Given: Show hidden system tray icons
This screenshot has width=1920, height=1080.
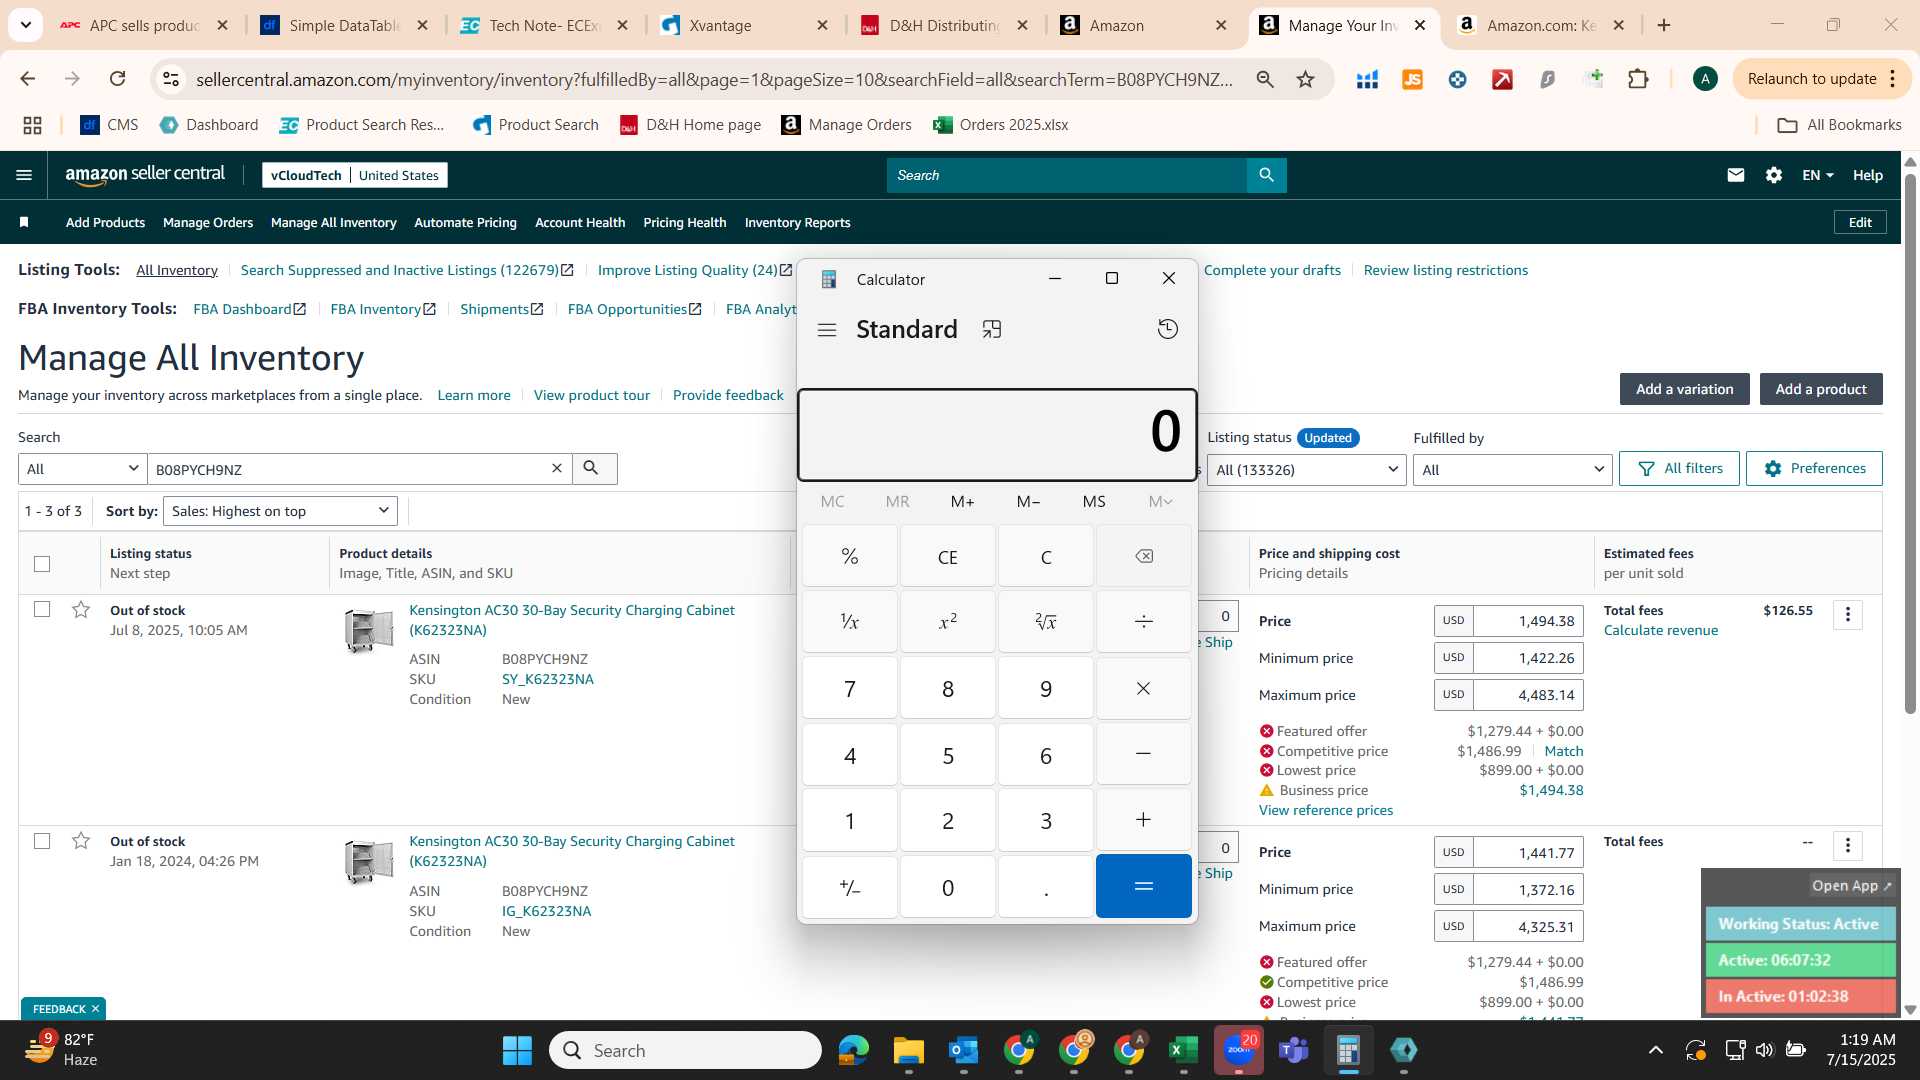Looking at the screenshot, I should [1656, 1050].
